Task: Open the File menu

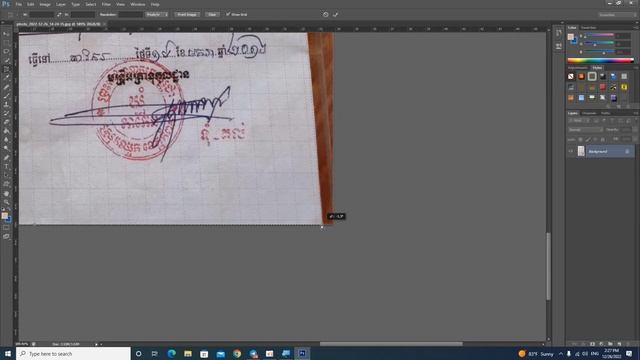Action: [18, 4]
